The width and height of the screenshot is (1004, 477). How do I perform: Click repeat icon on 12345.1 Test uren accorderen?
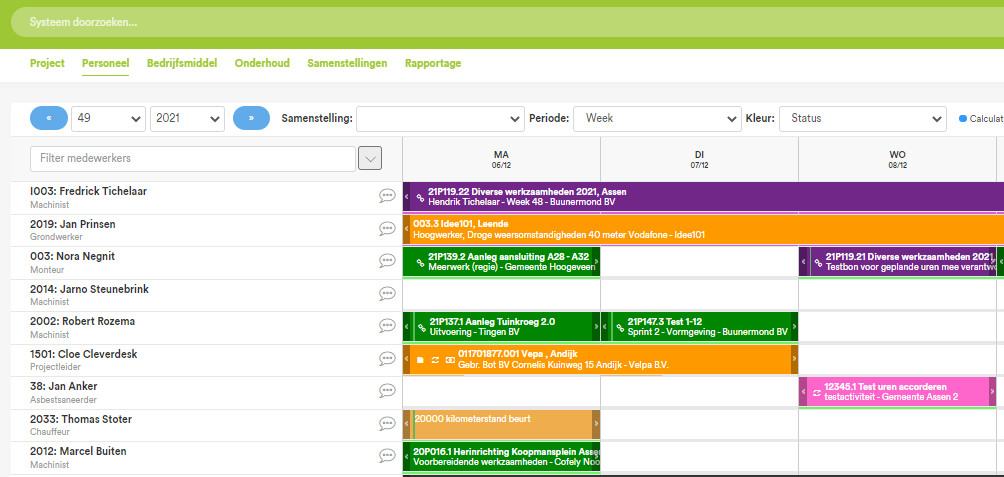point(816,392)
